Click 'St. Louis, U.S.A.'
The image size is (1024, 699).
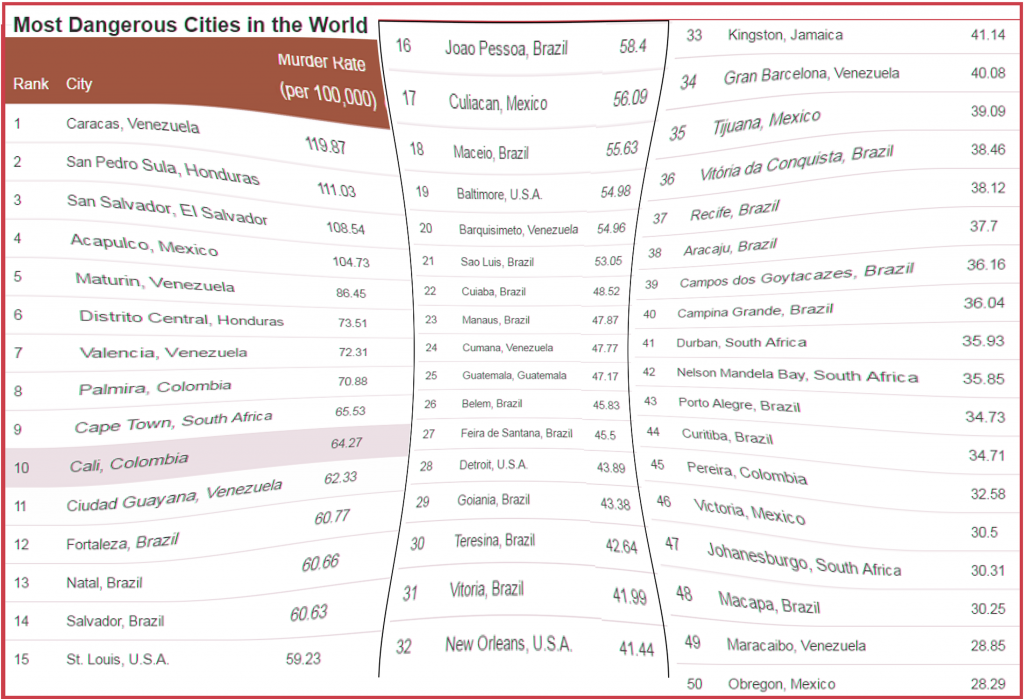(x=118, y=659)
